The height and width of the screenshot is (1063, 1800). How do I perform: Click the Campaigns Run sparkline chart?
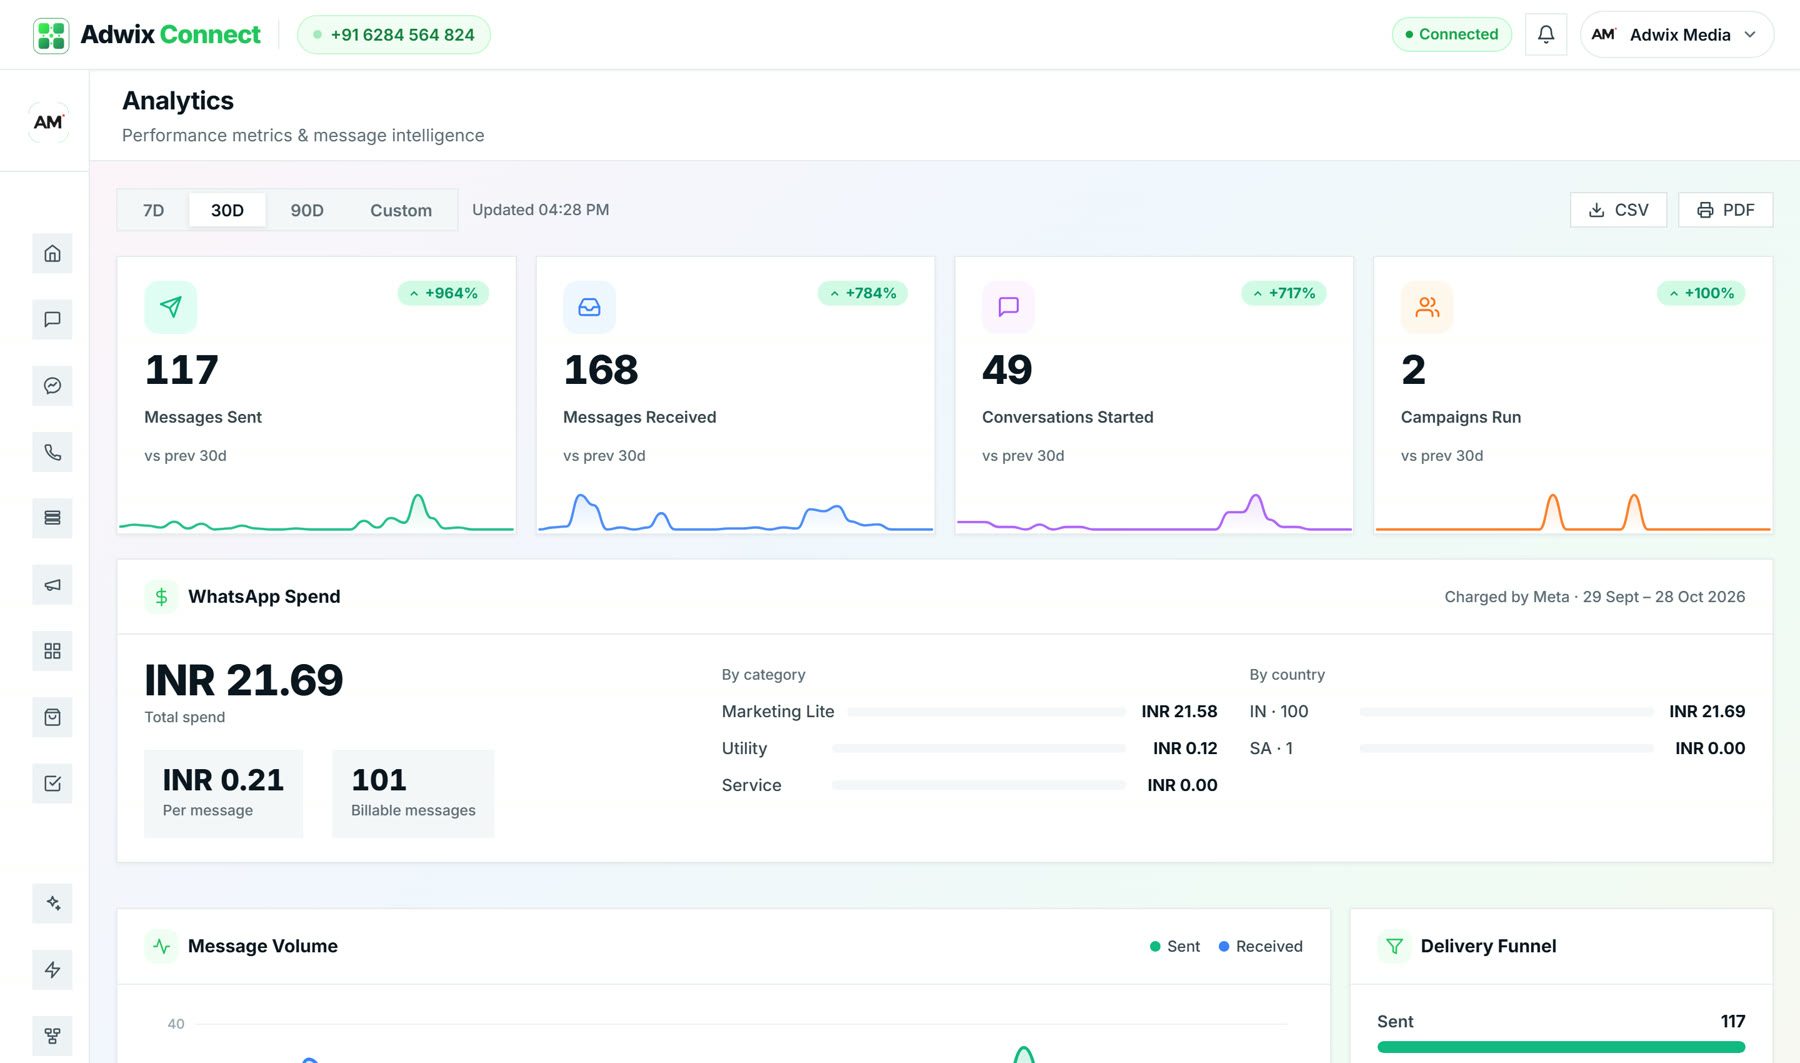click(x=1573, y=512)
